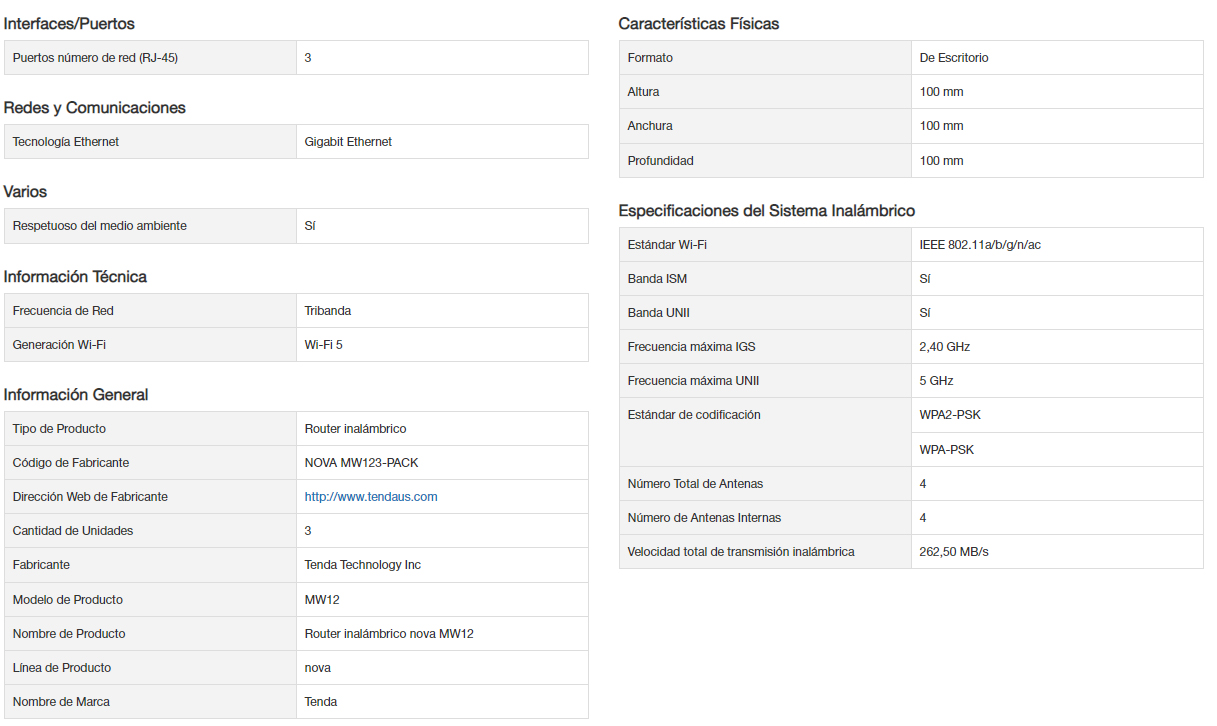Click the 'Tecnología Ethernet' label cell

click(x=150, y=142)
